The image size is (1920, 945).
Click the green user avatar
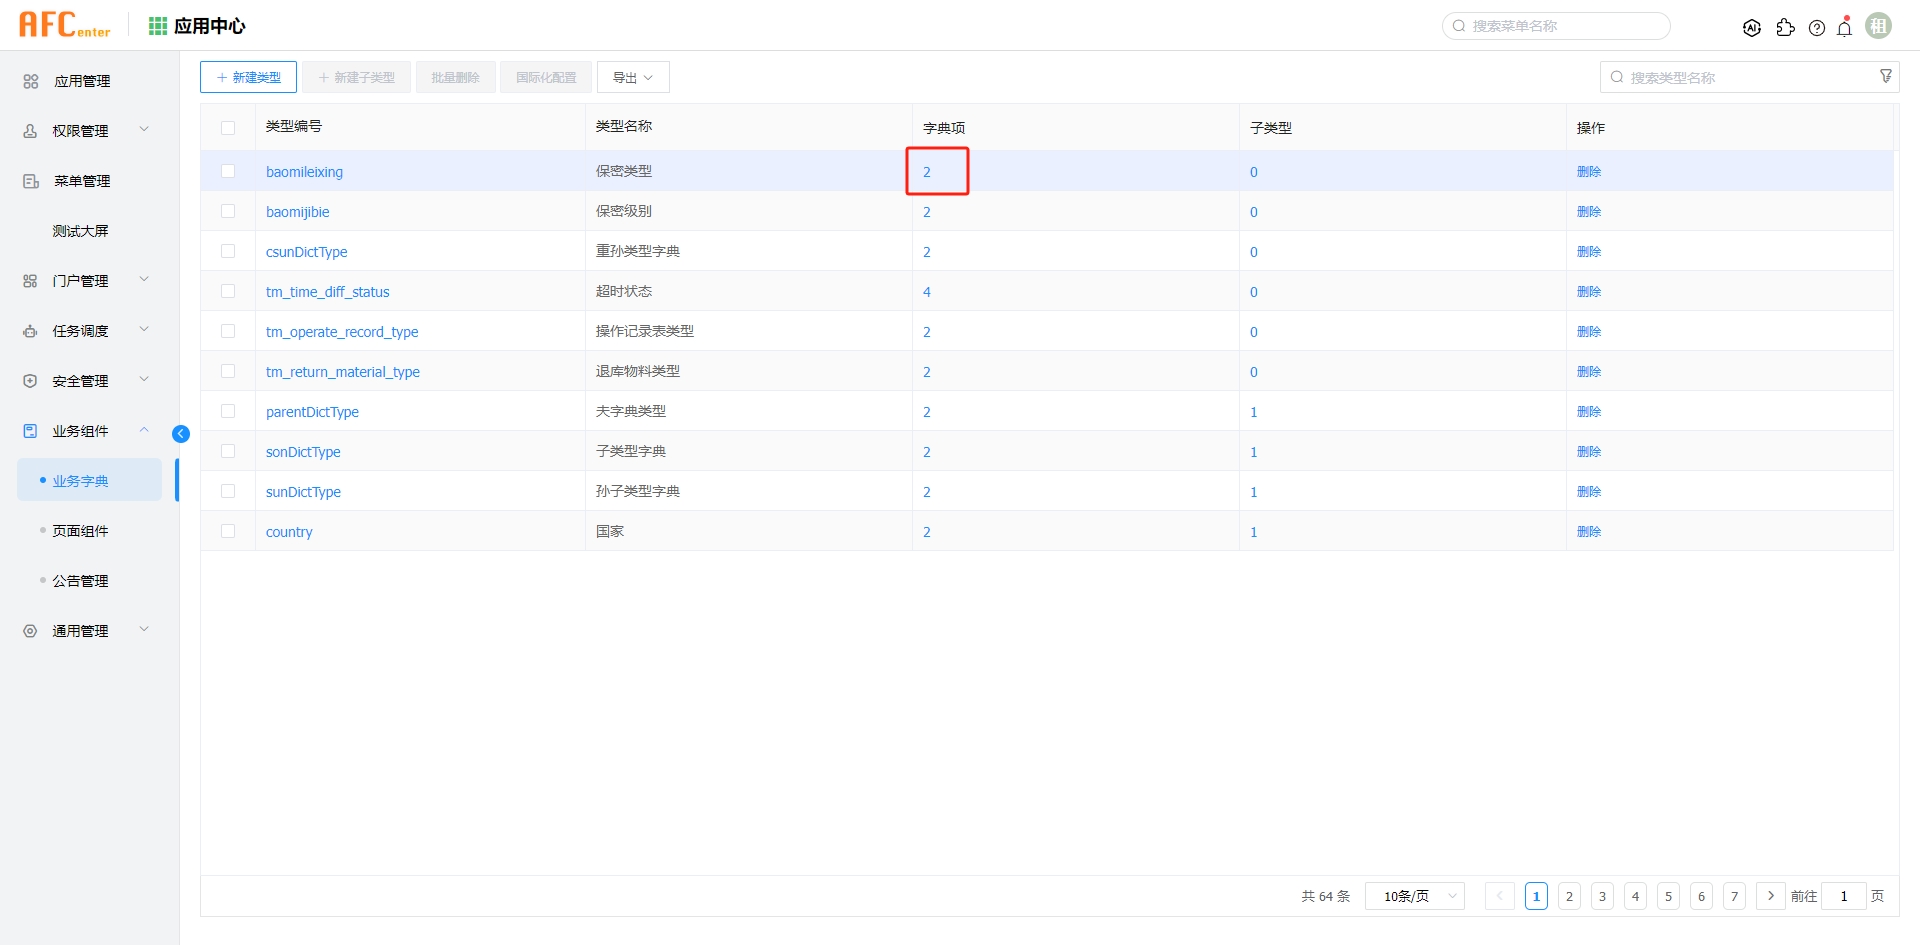pos(1879,26)
